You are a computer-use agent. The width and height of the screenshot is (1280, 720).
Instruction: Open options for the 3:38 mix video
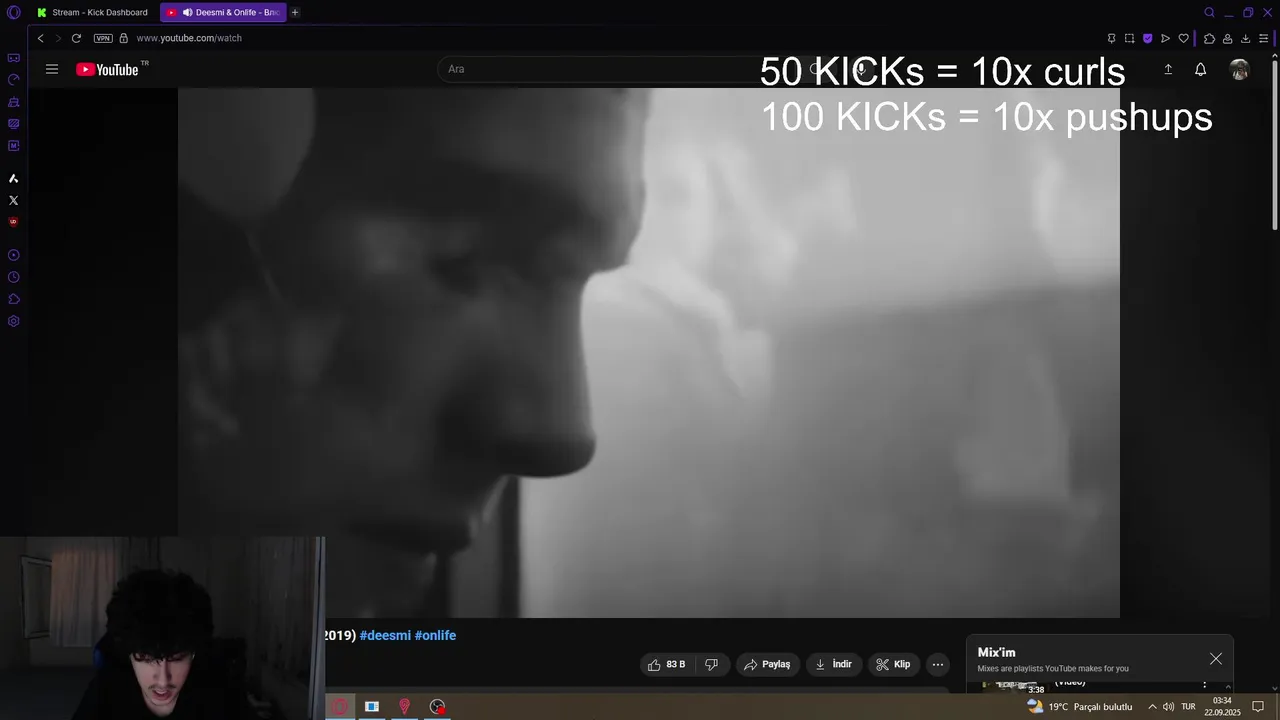point(1204,684)
